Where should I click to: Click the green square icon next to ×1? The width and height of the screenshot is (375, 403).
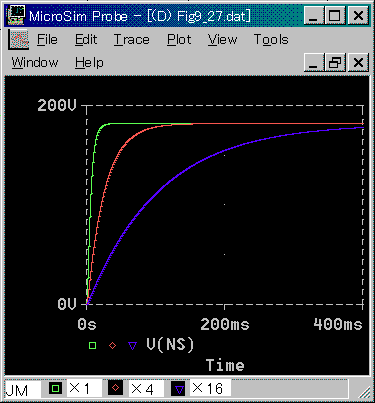(56, 388)
